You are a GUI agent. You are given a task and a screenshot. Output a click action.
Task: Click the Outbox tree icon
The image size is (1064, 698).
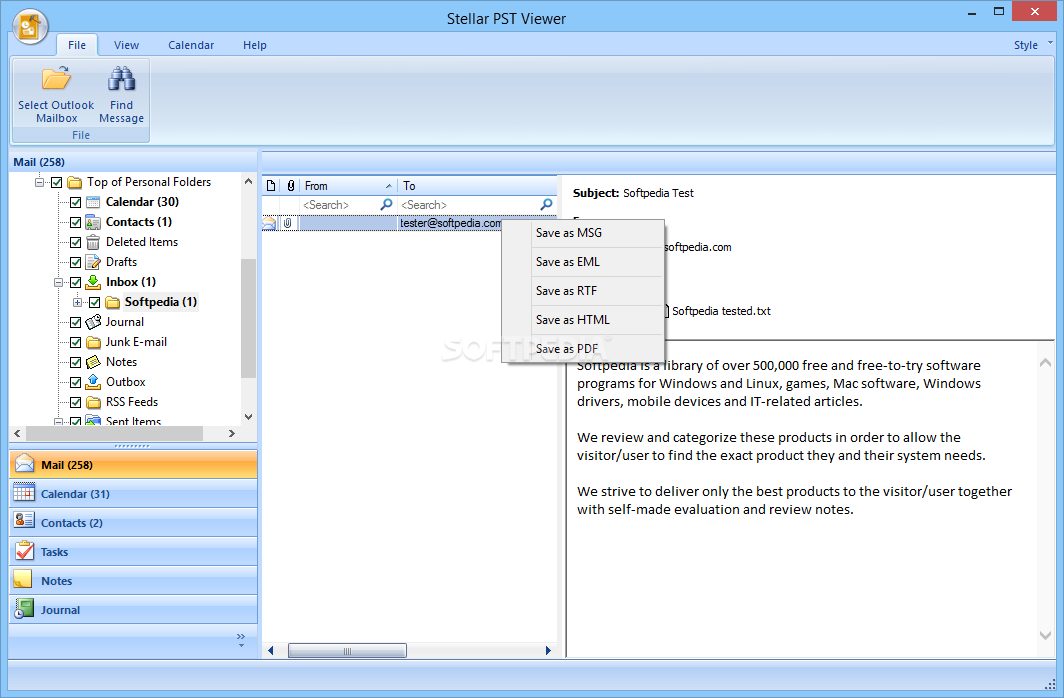pyautogui.click(x=94, y=382)
